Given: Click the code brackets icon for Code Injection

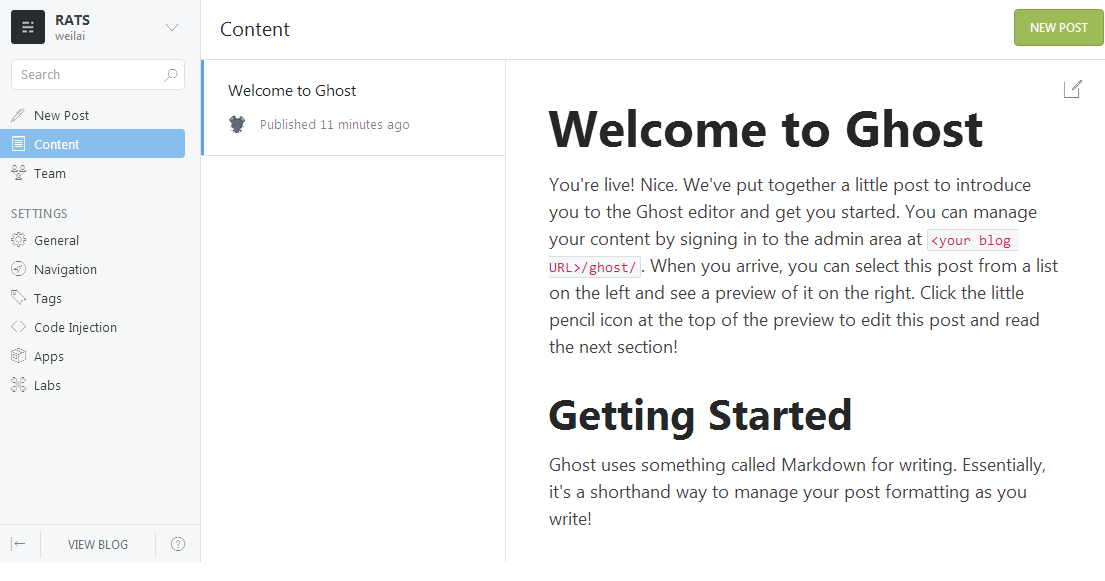Looking at the screenshot, I should coord(19,326).
